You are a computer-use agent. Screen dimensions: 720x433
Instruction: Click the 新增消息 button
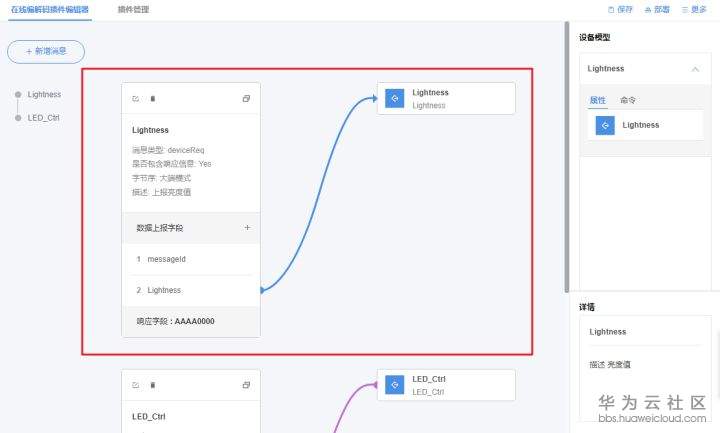(x=46, y=51)
